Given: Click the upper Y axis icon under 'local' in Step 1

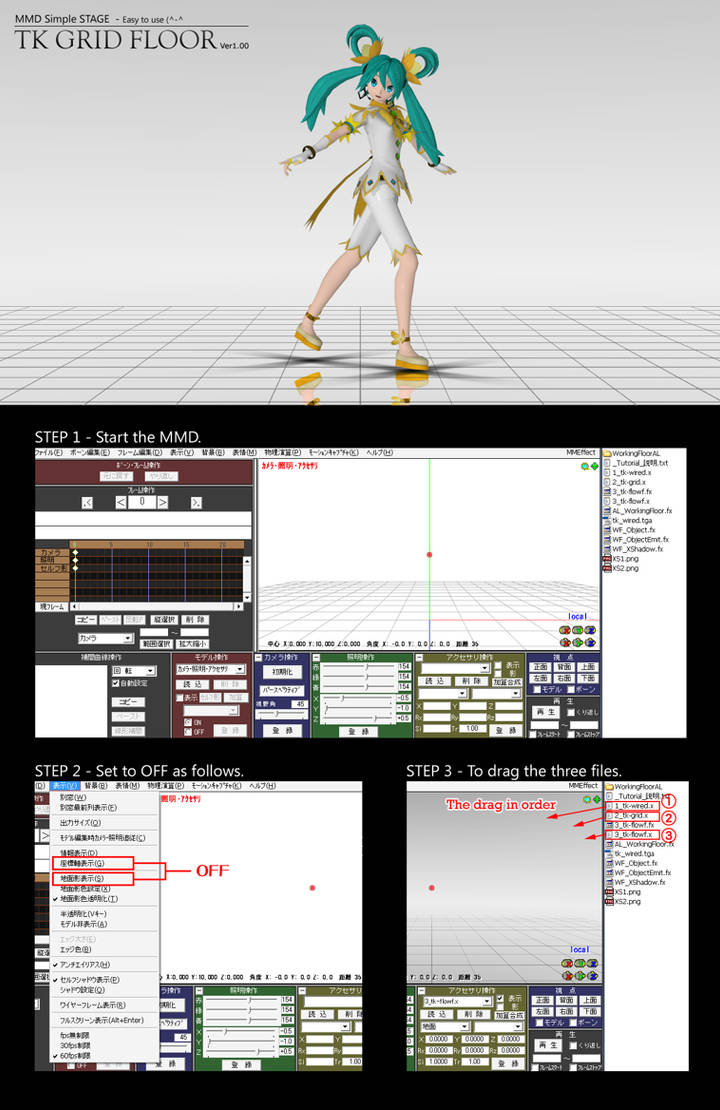Looking at the screenshot, I should click(x=578, y=630).
